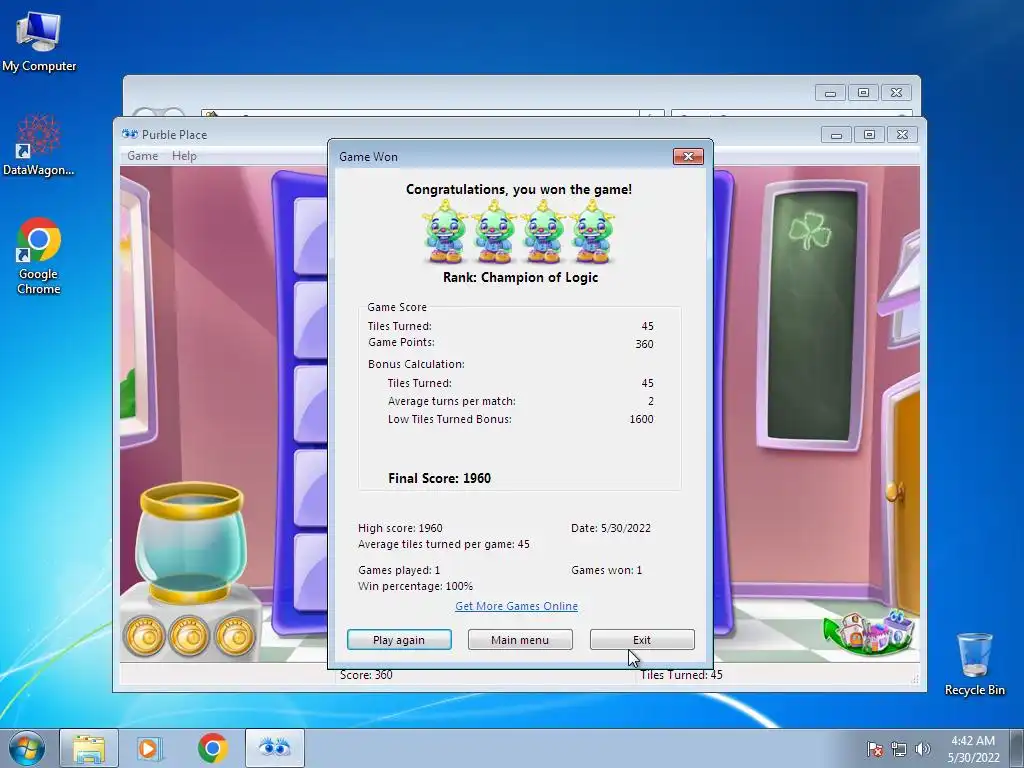Open the volume speaker tray icon
Screen dimensions: 1024x768
[922, 749]
